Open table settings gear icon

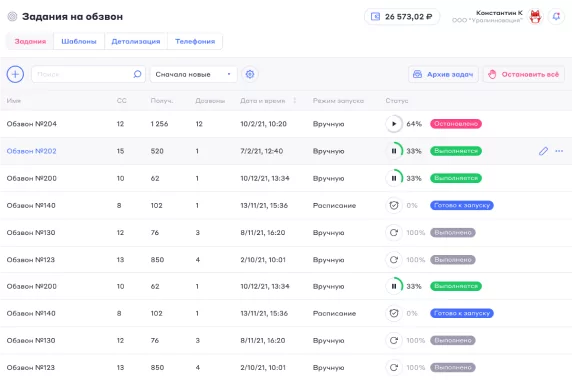tap(250, 74)
